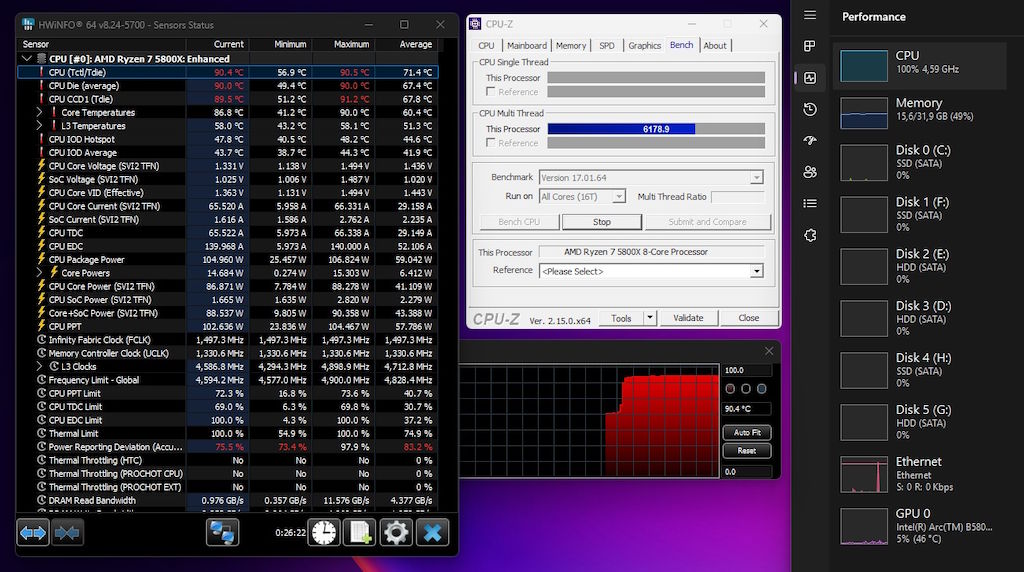Screen dimensions: 1024x572
Task: Open App history icon in Task Manager
Action: 810,109
